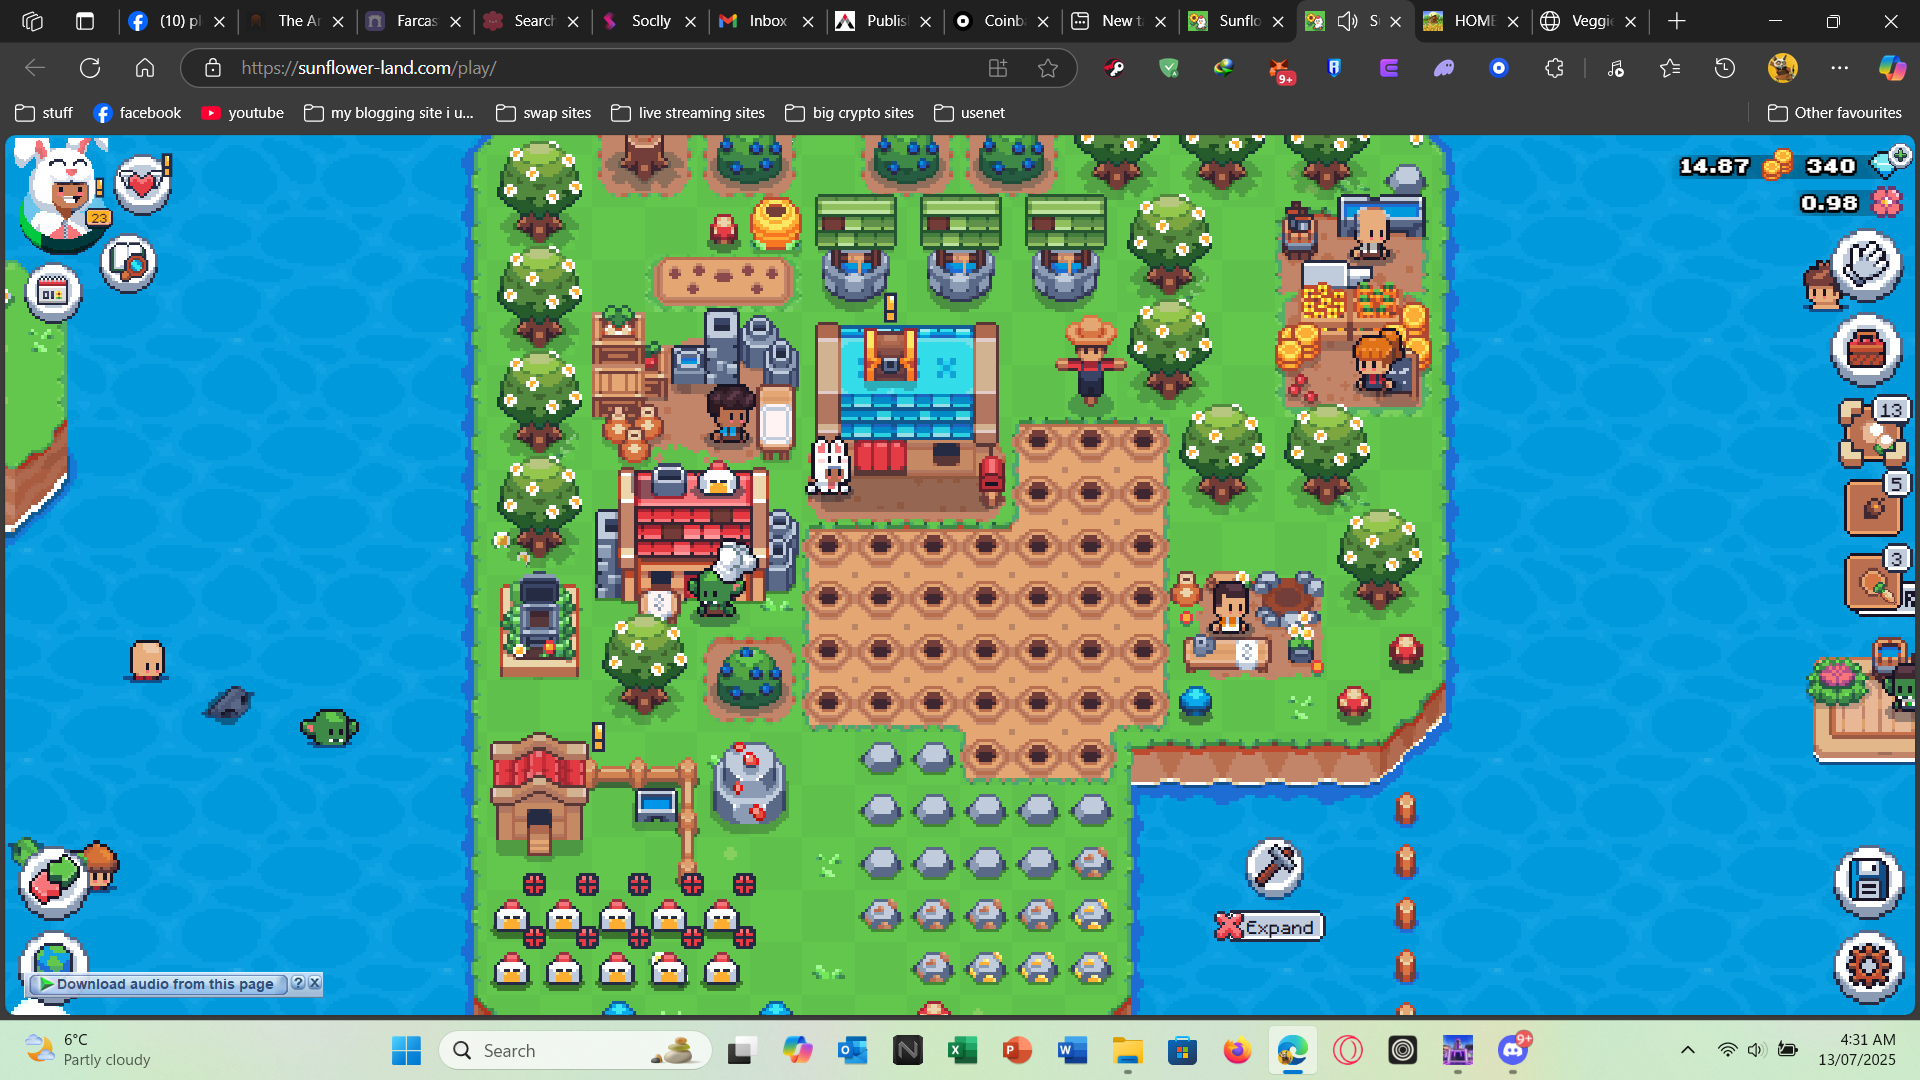Show hidden system tray icons

[1688, 1050]
